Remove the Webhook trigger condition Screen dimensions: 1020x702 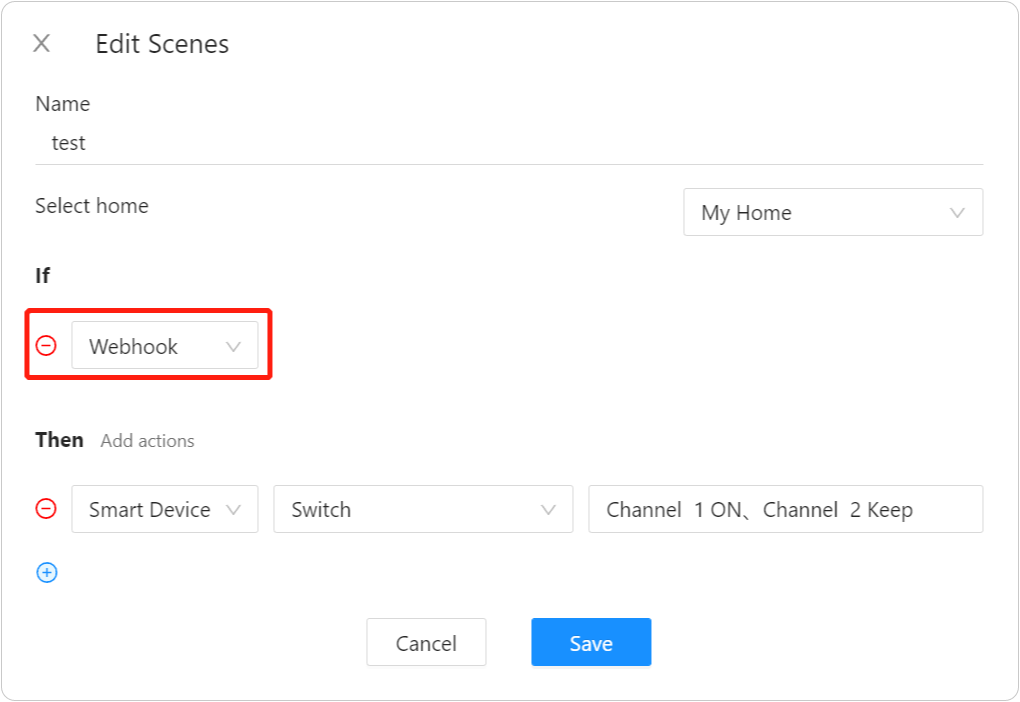click(46, 345)
